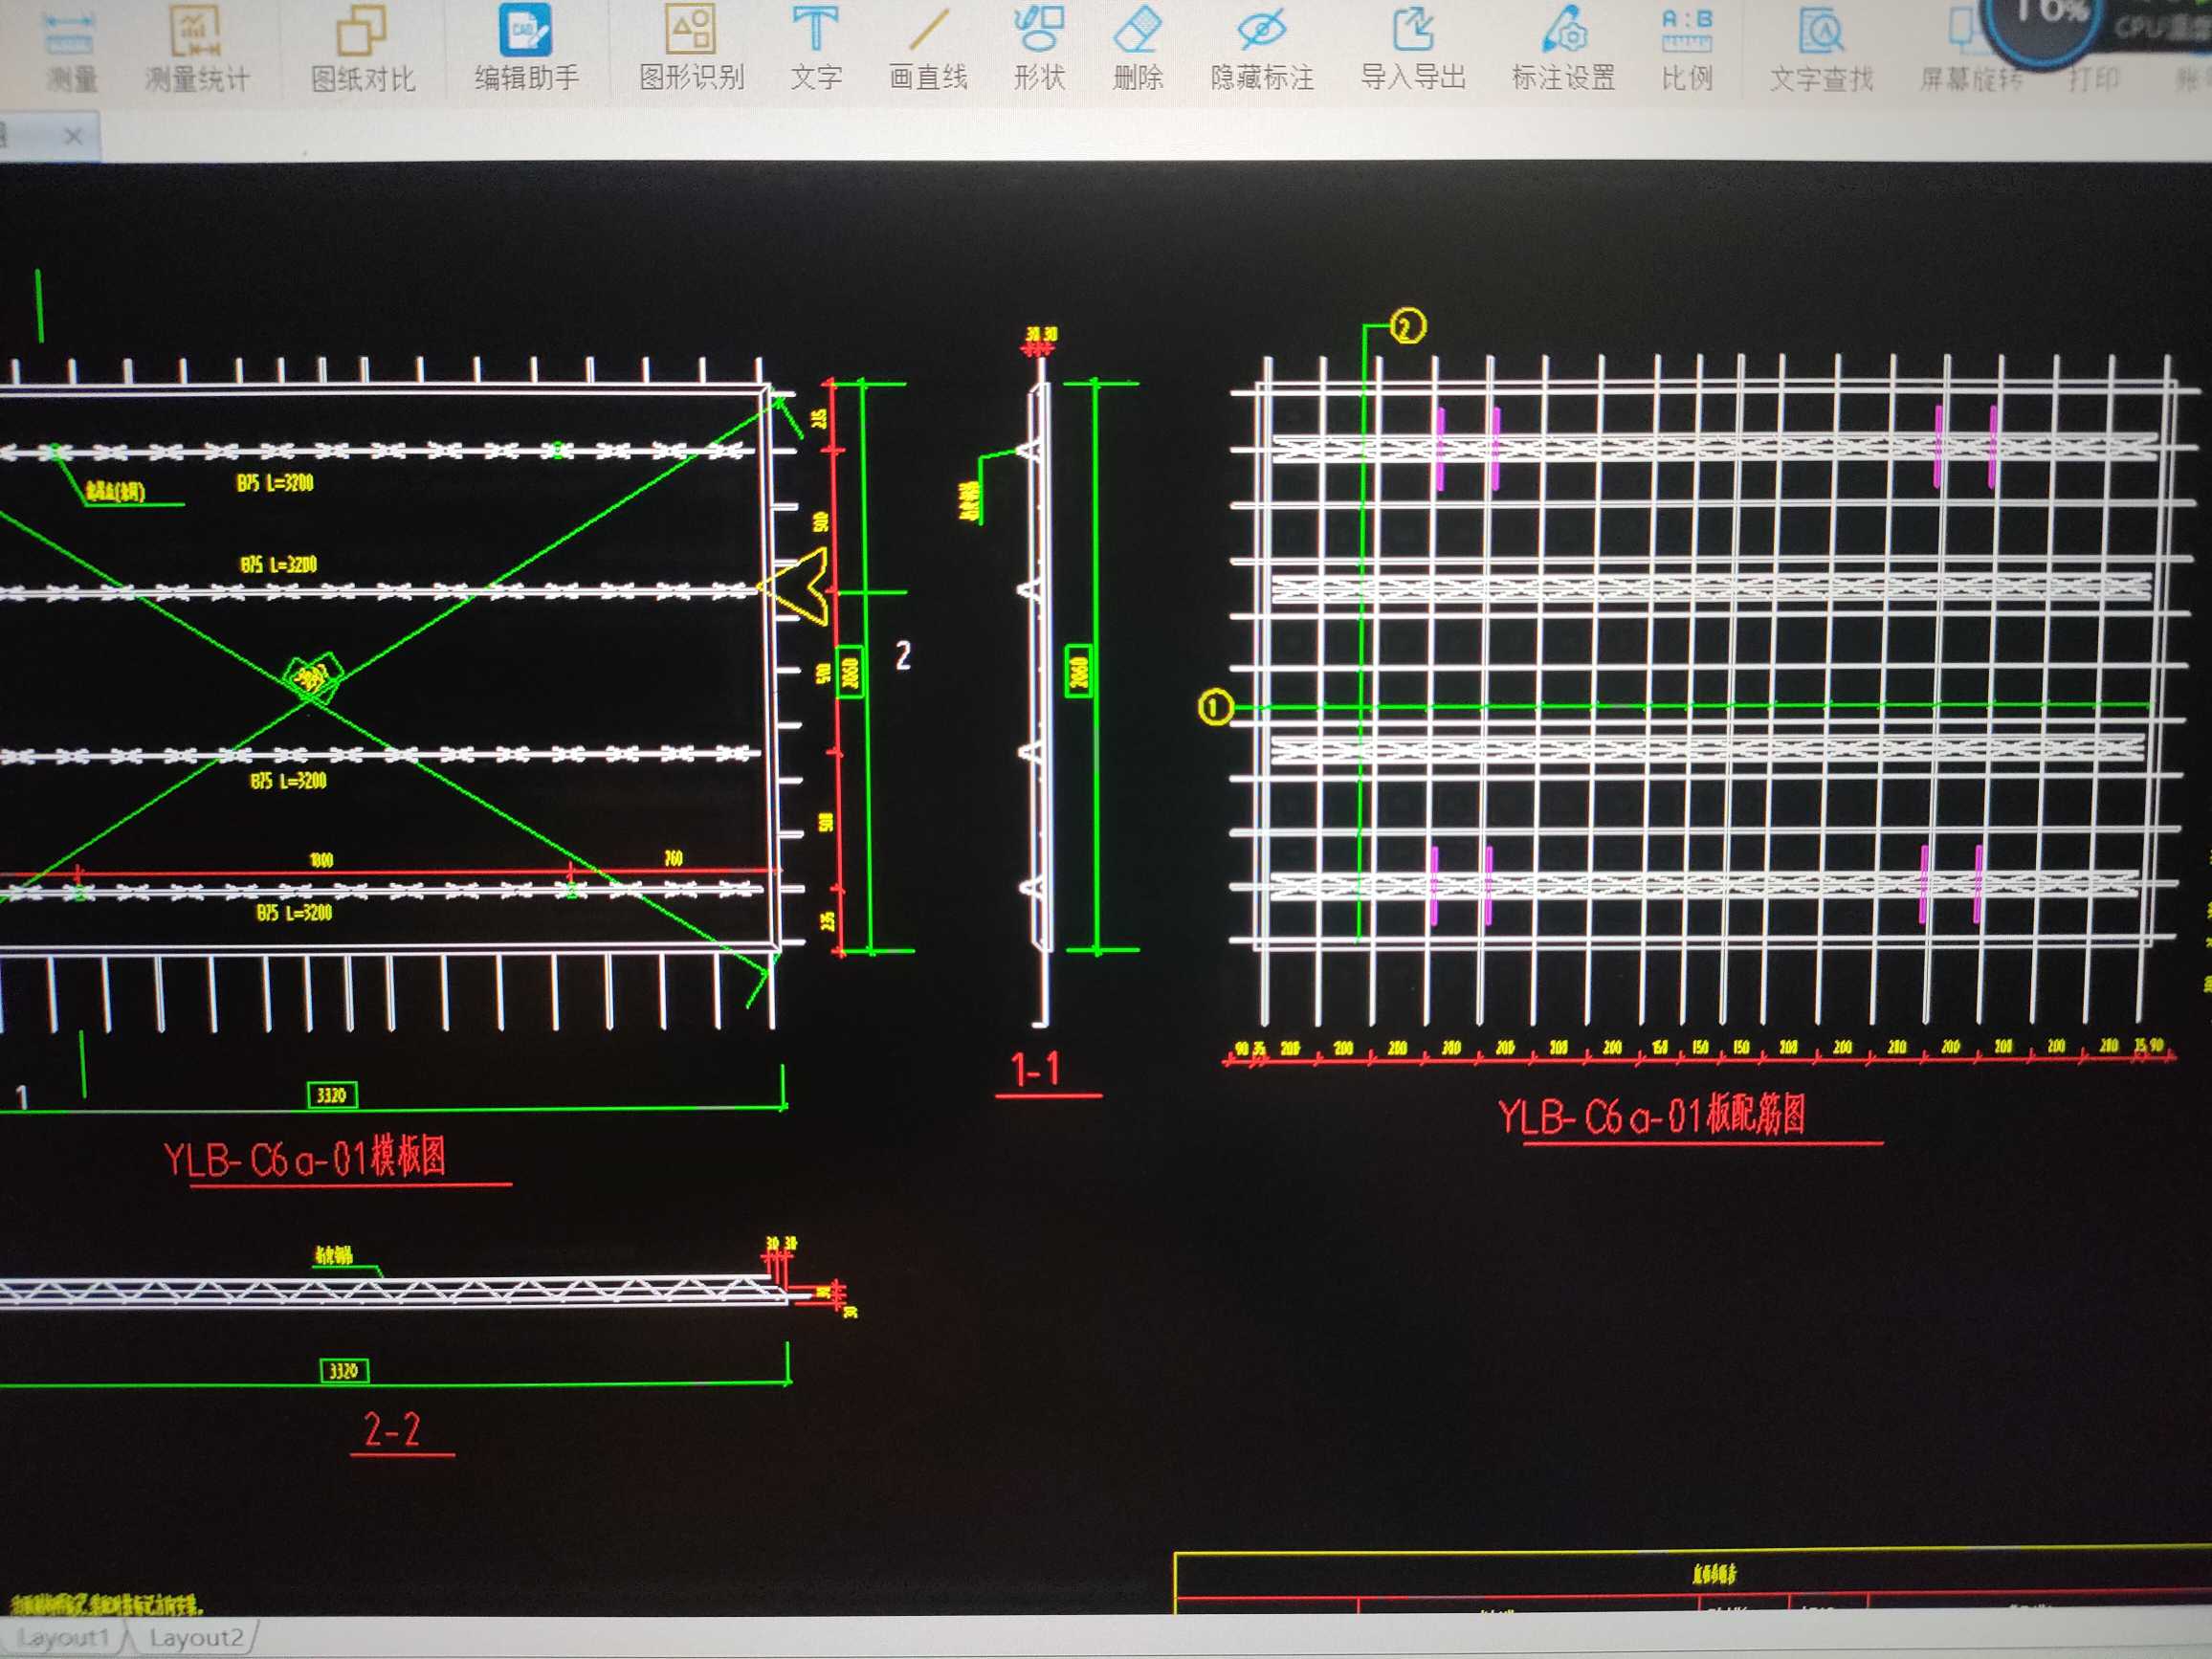Close the open drawing document tab
This screenshot has width=2212, height=1659.
(x=73, y=136)
